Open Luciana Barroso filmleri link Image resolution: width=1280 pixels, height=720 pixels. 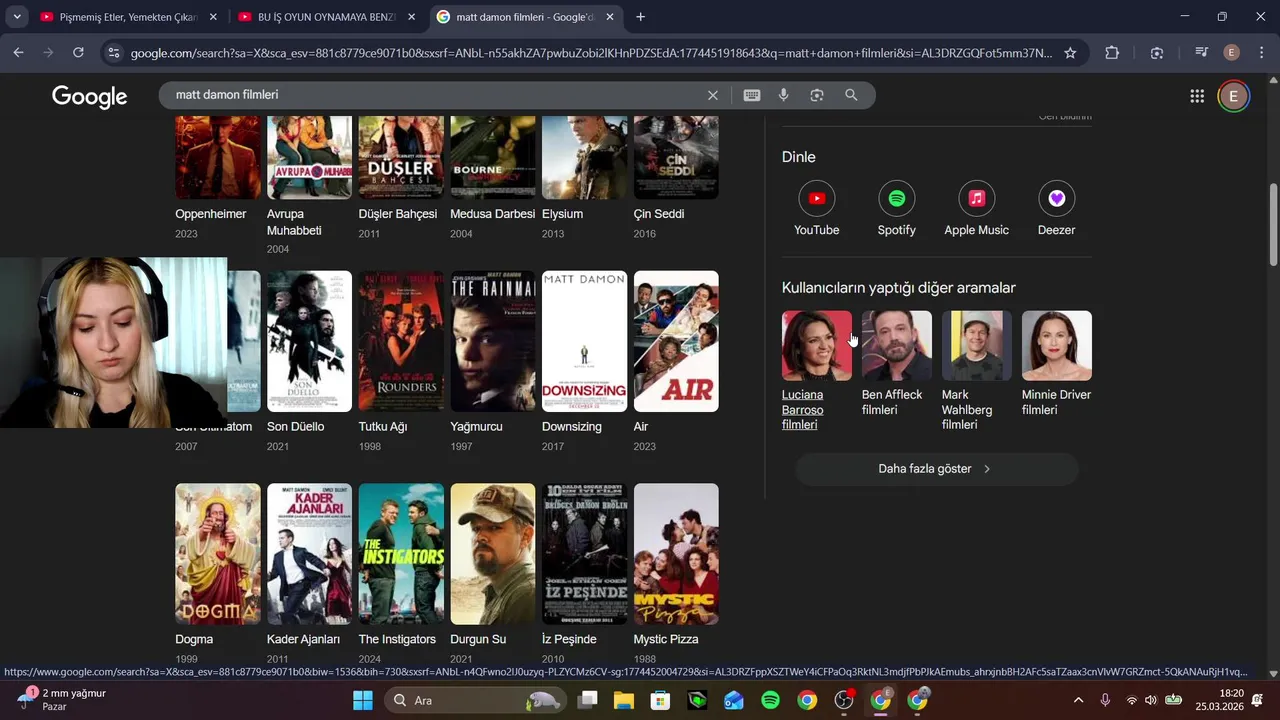[x=802, y=410]
